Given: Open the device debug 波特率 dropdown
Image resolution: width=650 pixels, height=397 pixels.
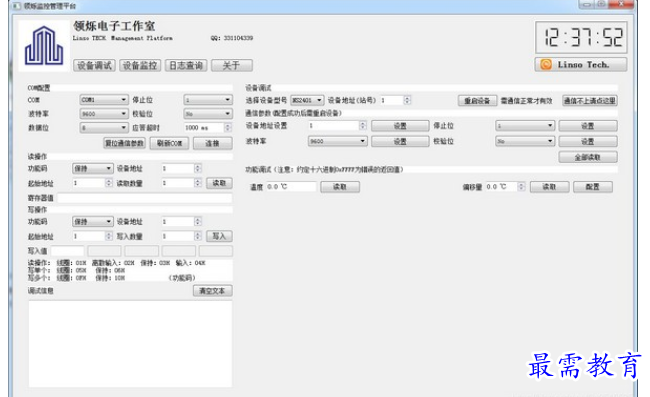Looking at the screenshot, I should point(337,141).
